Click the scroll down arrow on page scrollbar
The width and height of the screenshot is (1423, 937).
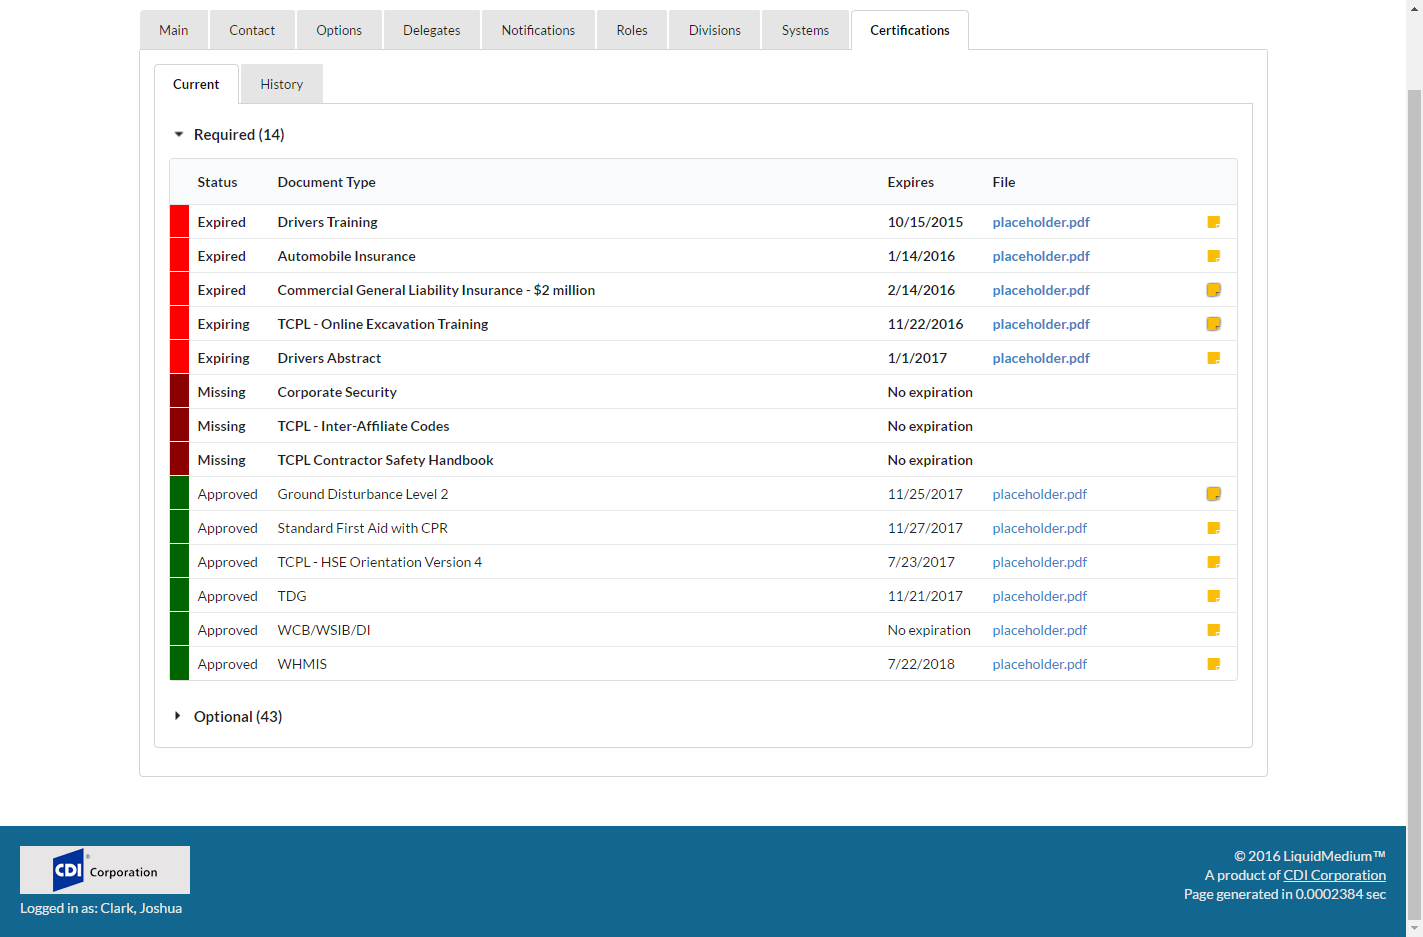click(1414, 929)
